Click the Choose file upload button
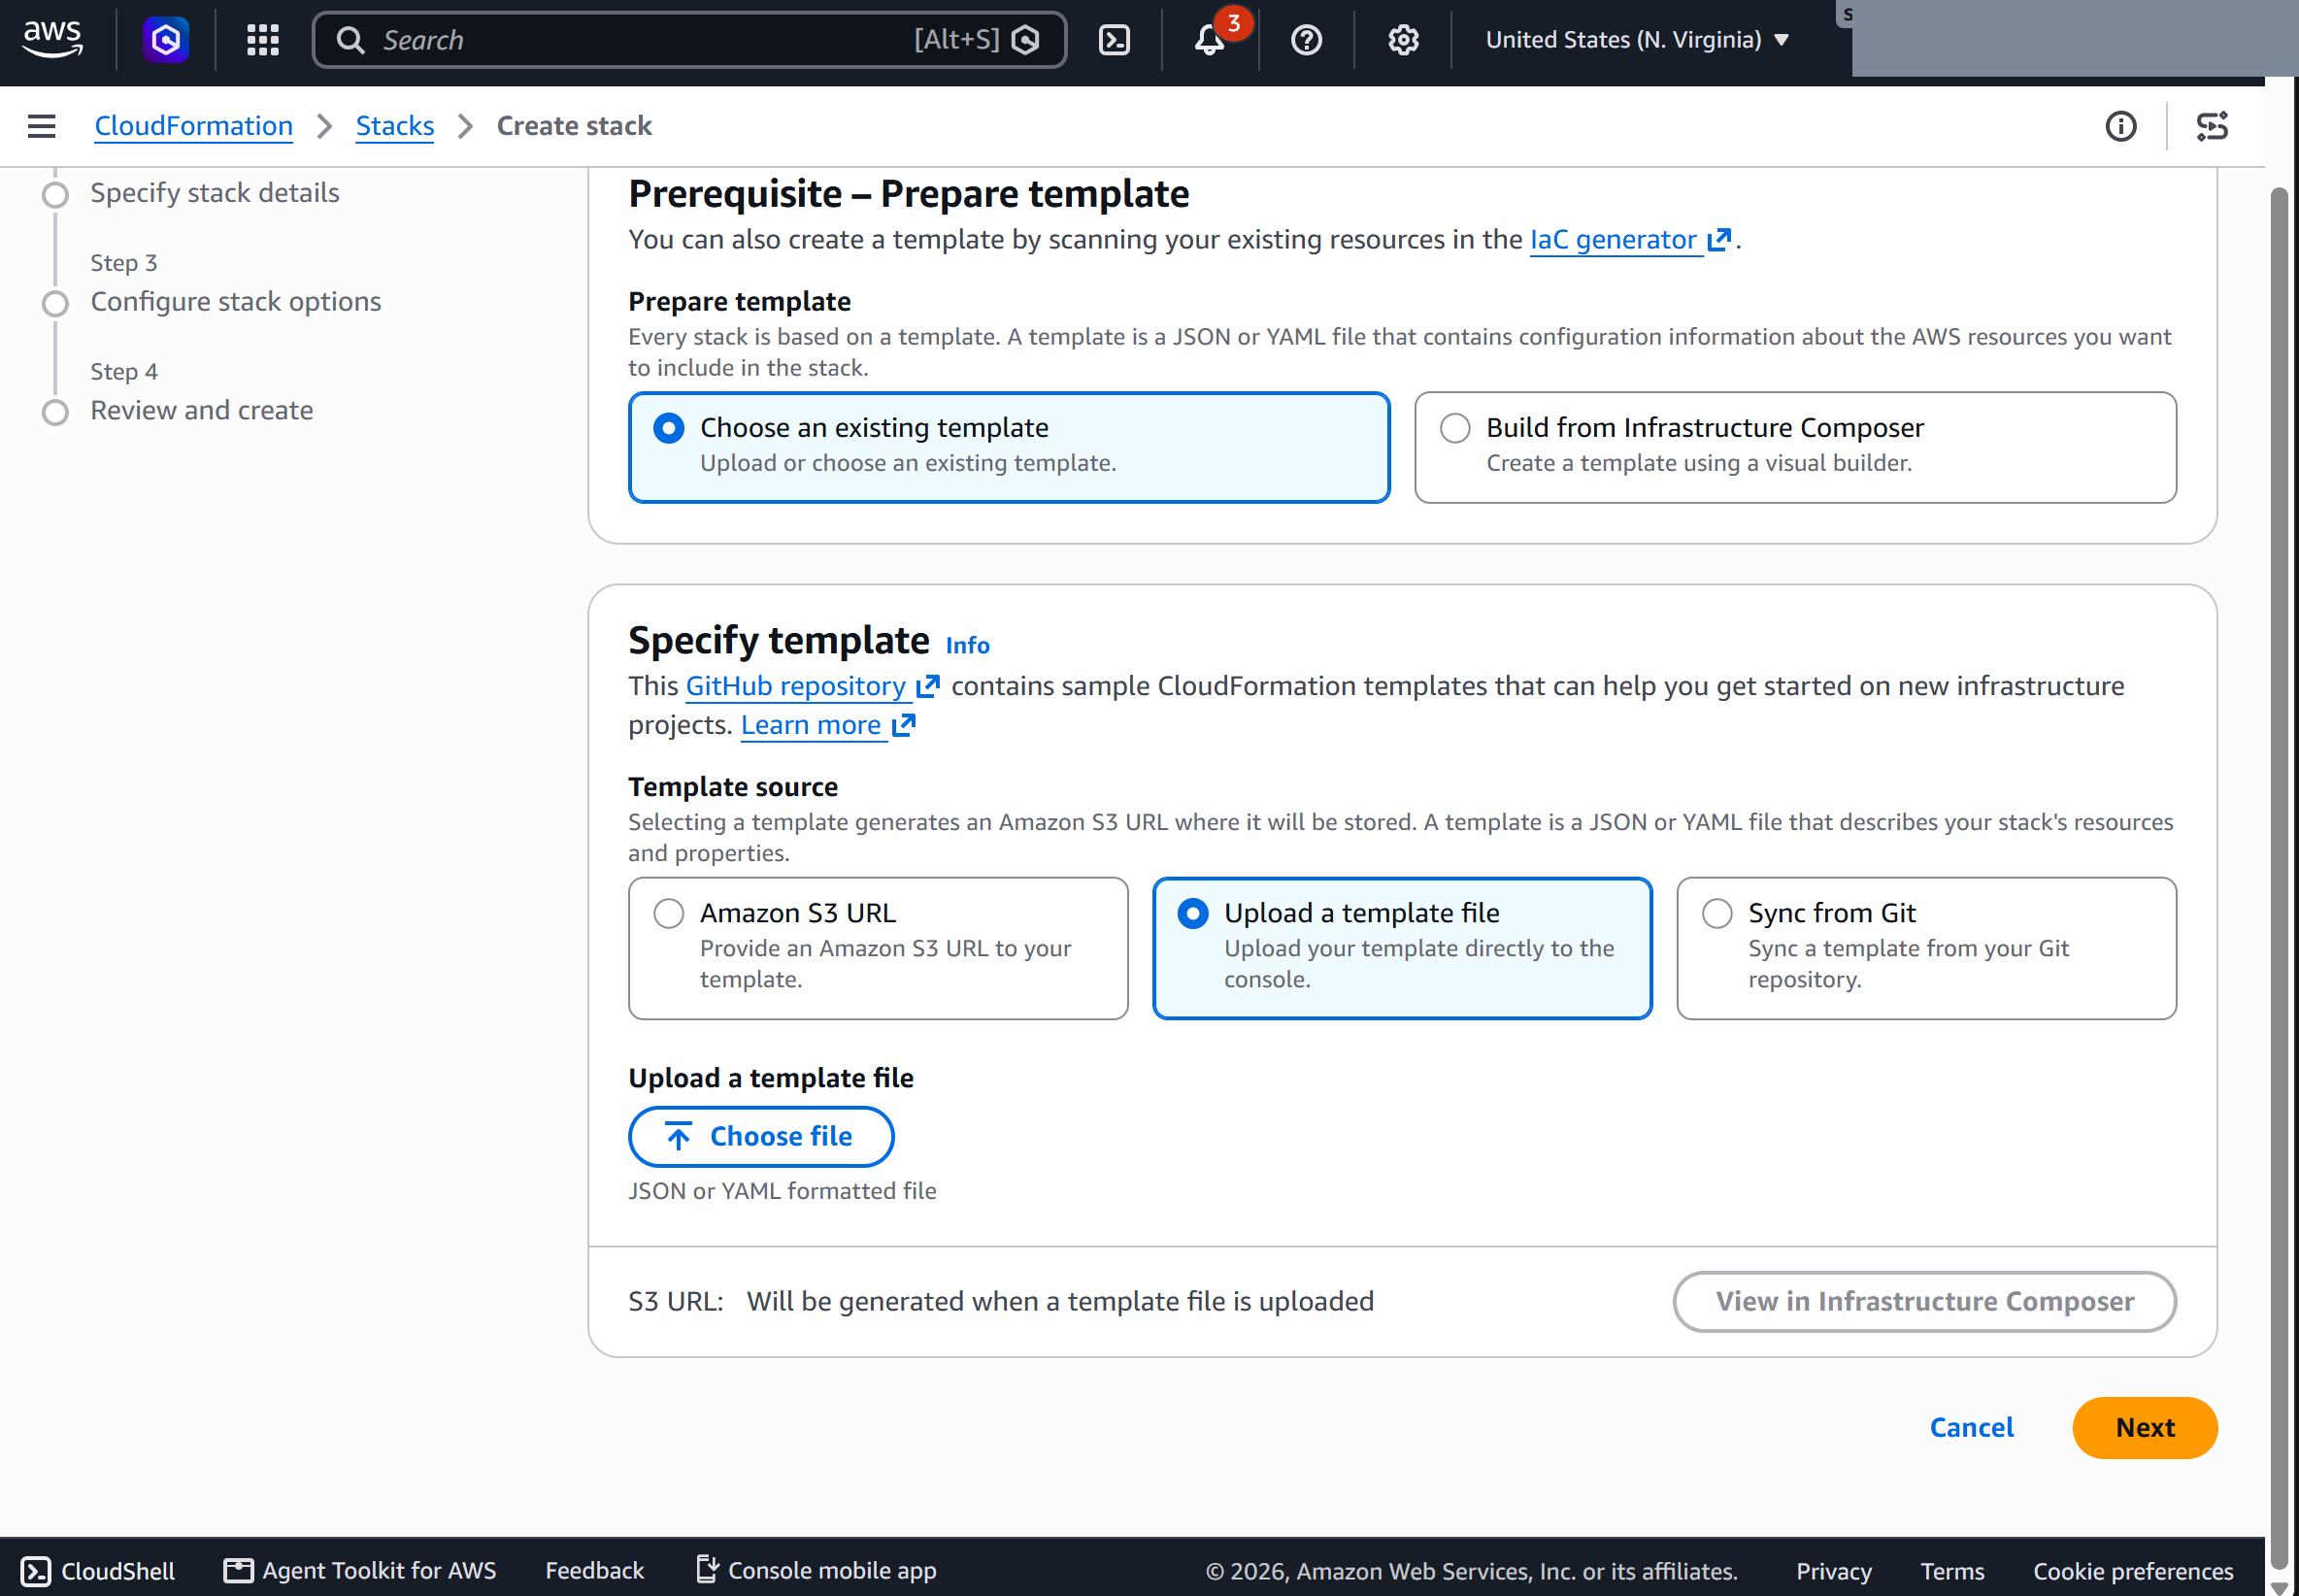Viewport: 2299px width, 1596px height. pyautogui.click(x=761, y=1136)
